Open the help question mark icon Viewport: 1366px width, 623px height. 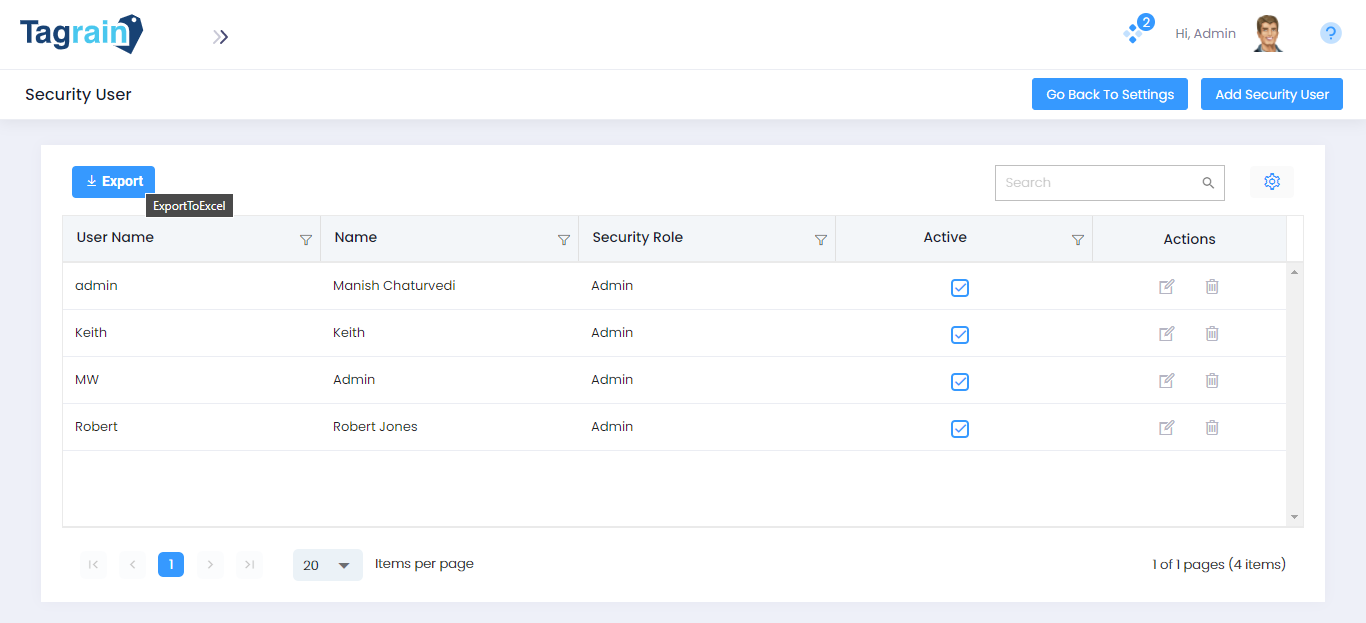tap(1330, 33)
